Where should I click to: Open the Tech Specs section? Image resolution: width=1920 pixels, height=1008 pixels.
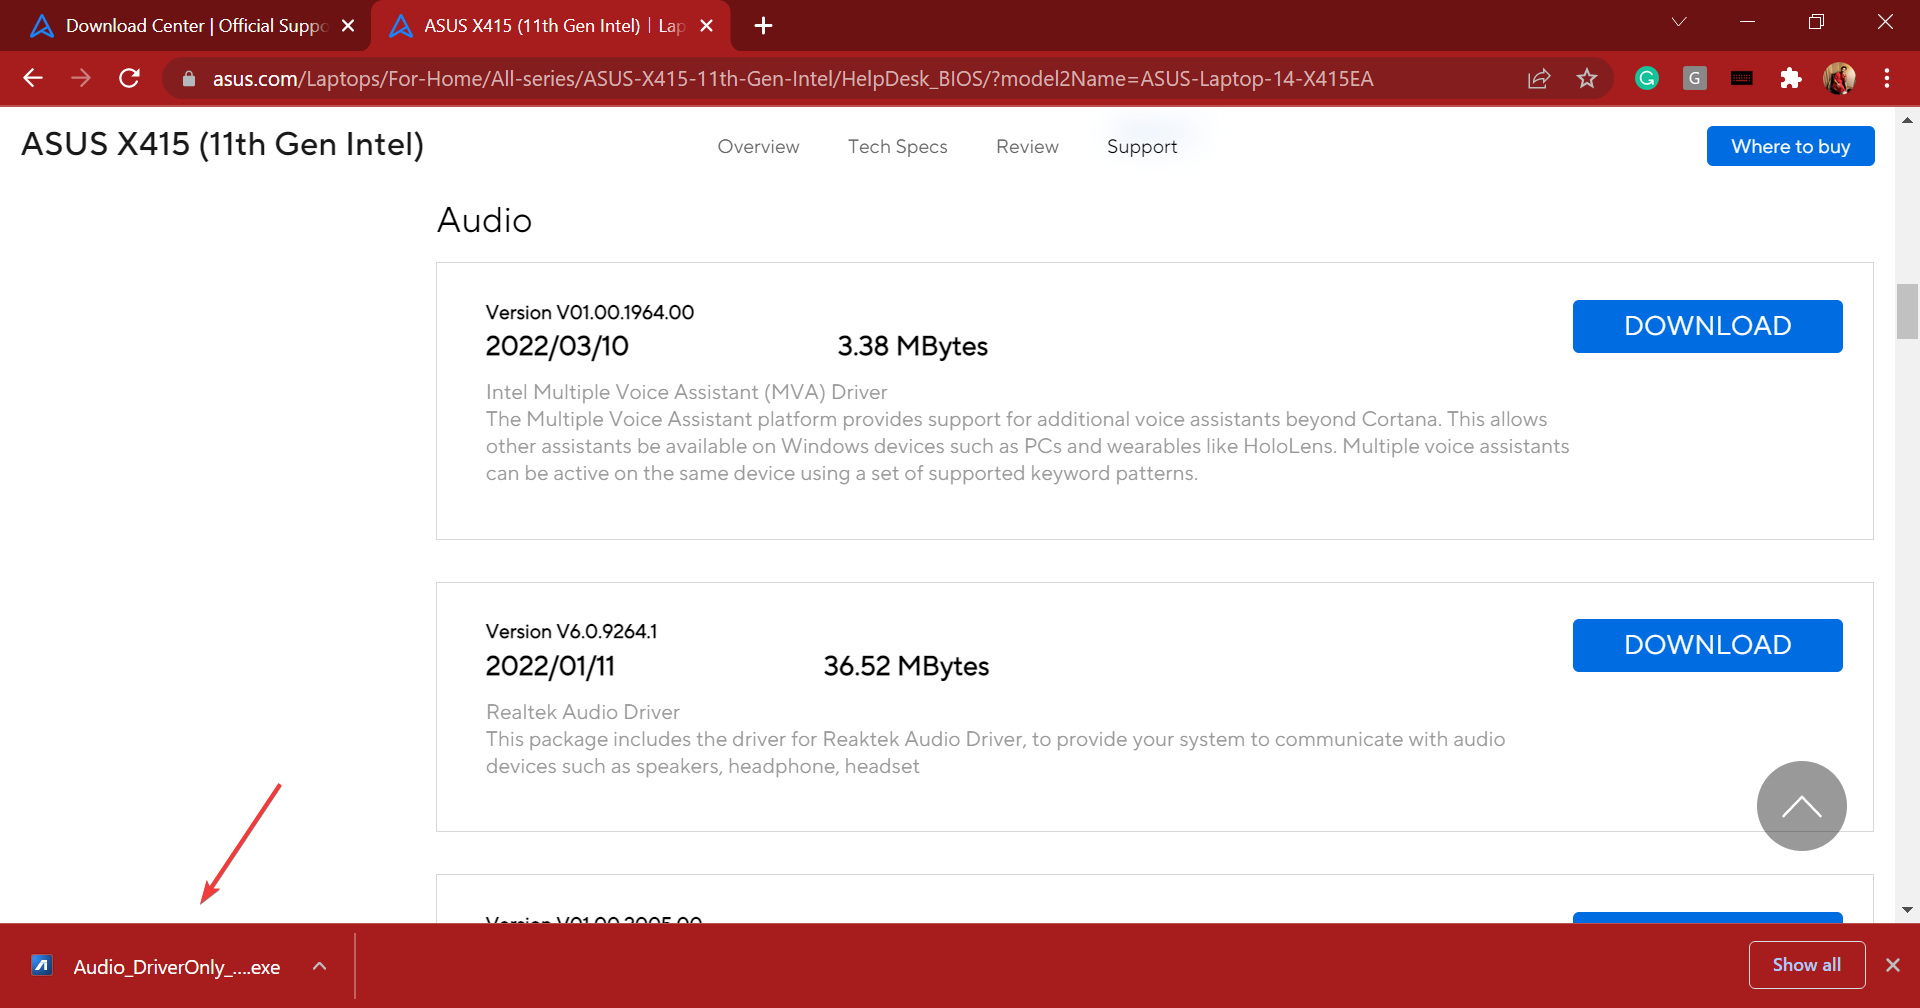tap(897, 147)
